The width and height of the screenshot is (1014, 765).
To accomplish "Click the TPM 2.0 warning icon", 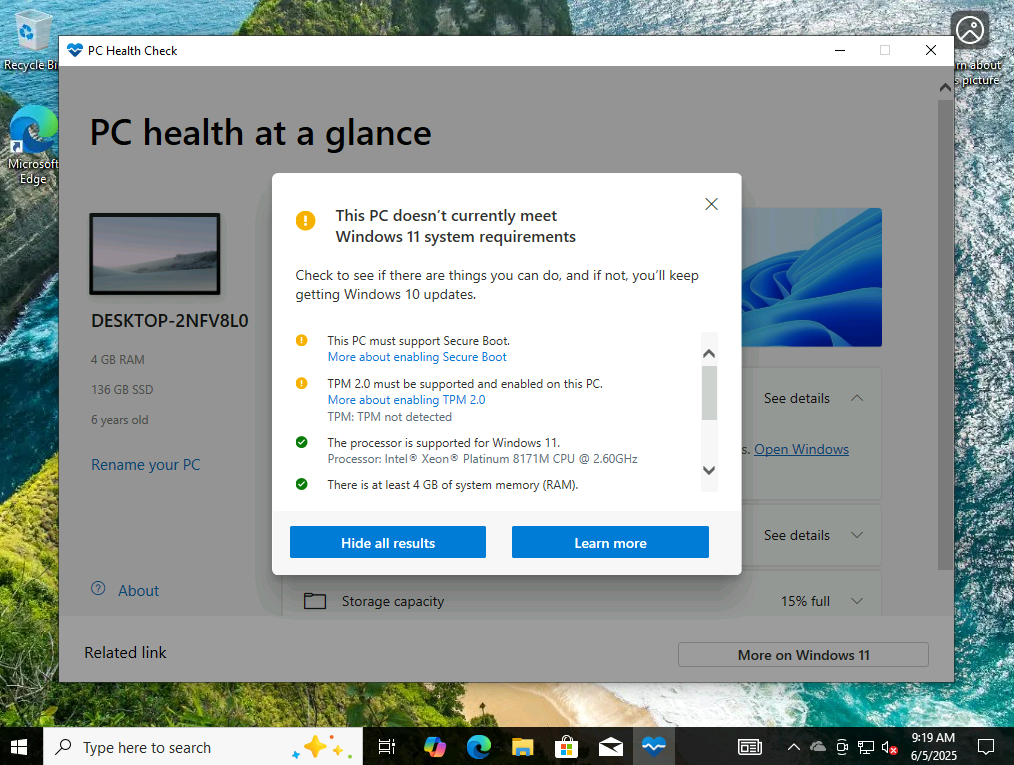I will click(301, 383).
